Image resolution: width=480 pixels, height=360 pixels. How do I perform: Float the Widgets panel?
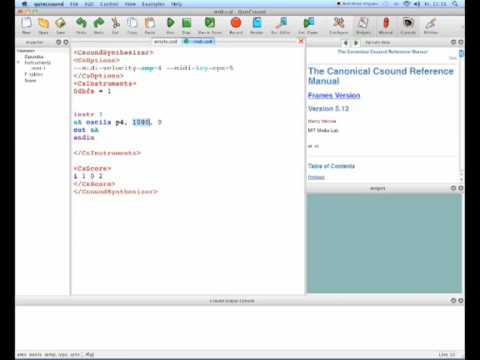coord(453,188)
